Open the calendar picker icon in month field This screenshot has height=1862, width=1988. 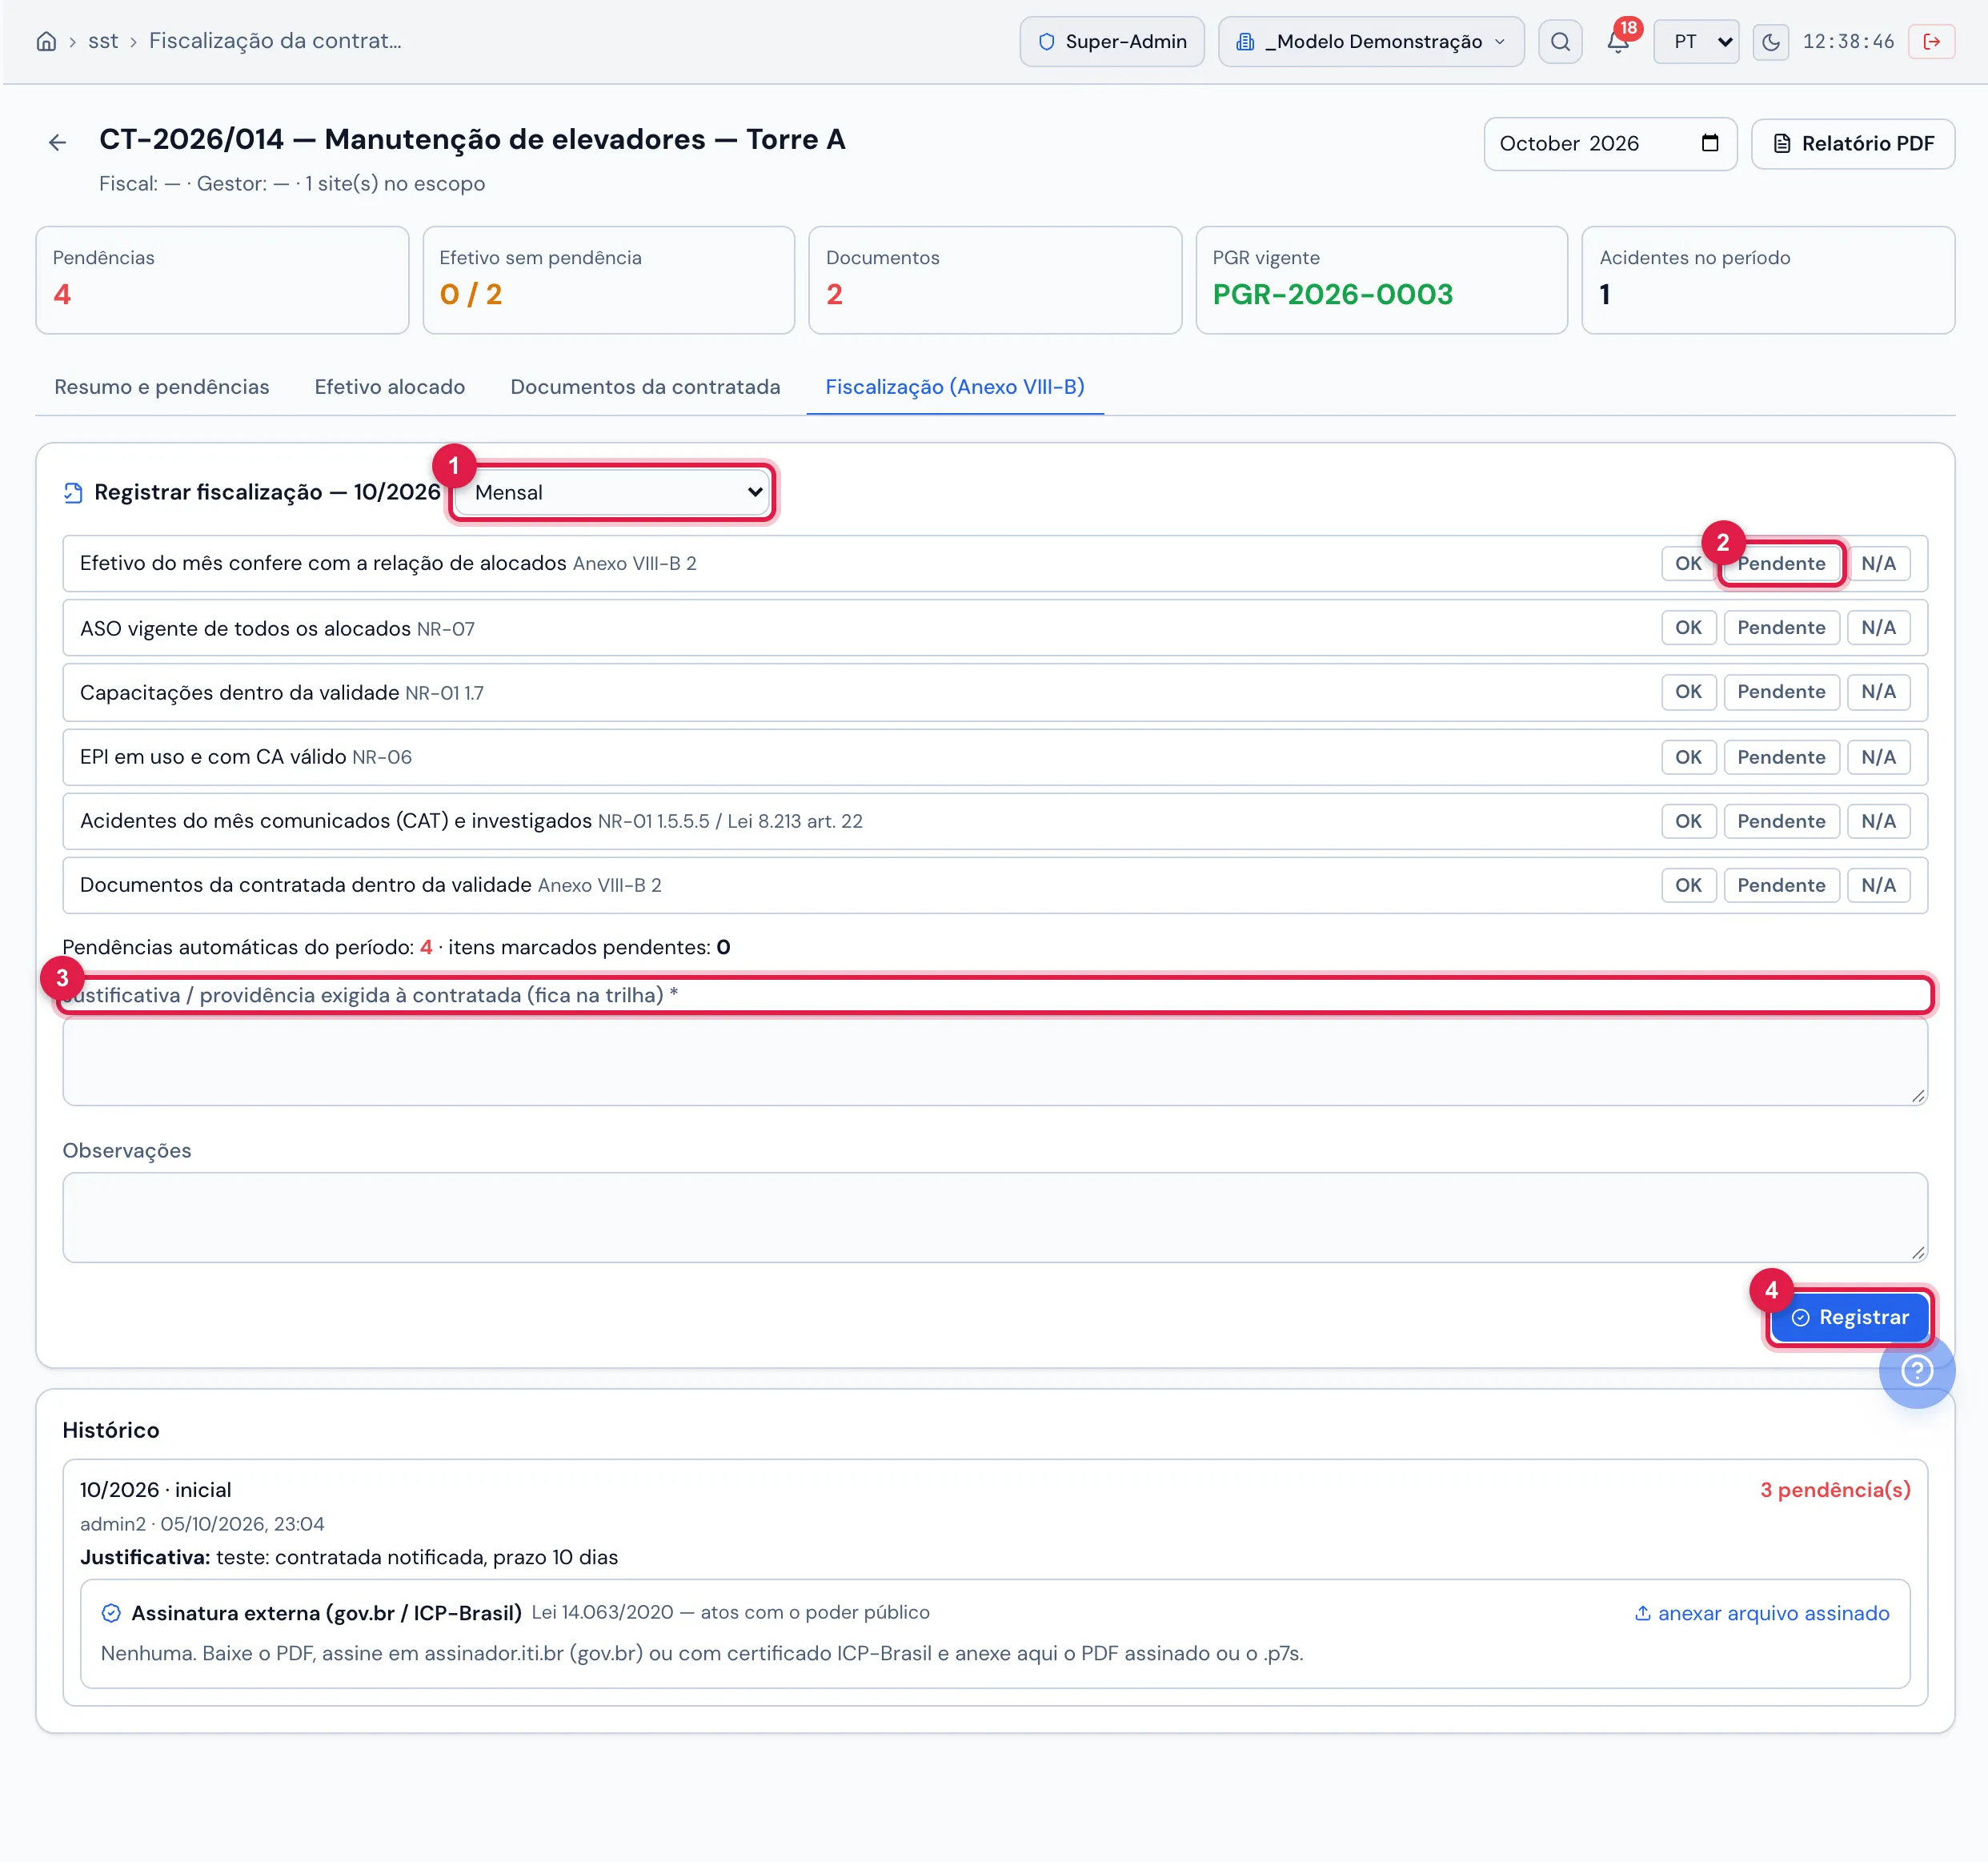(1710, 143)
